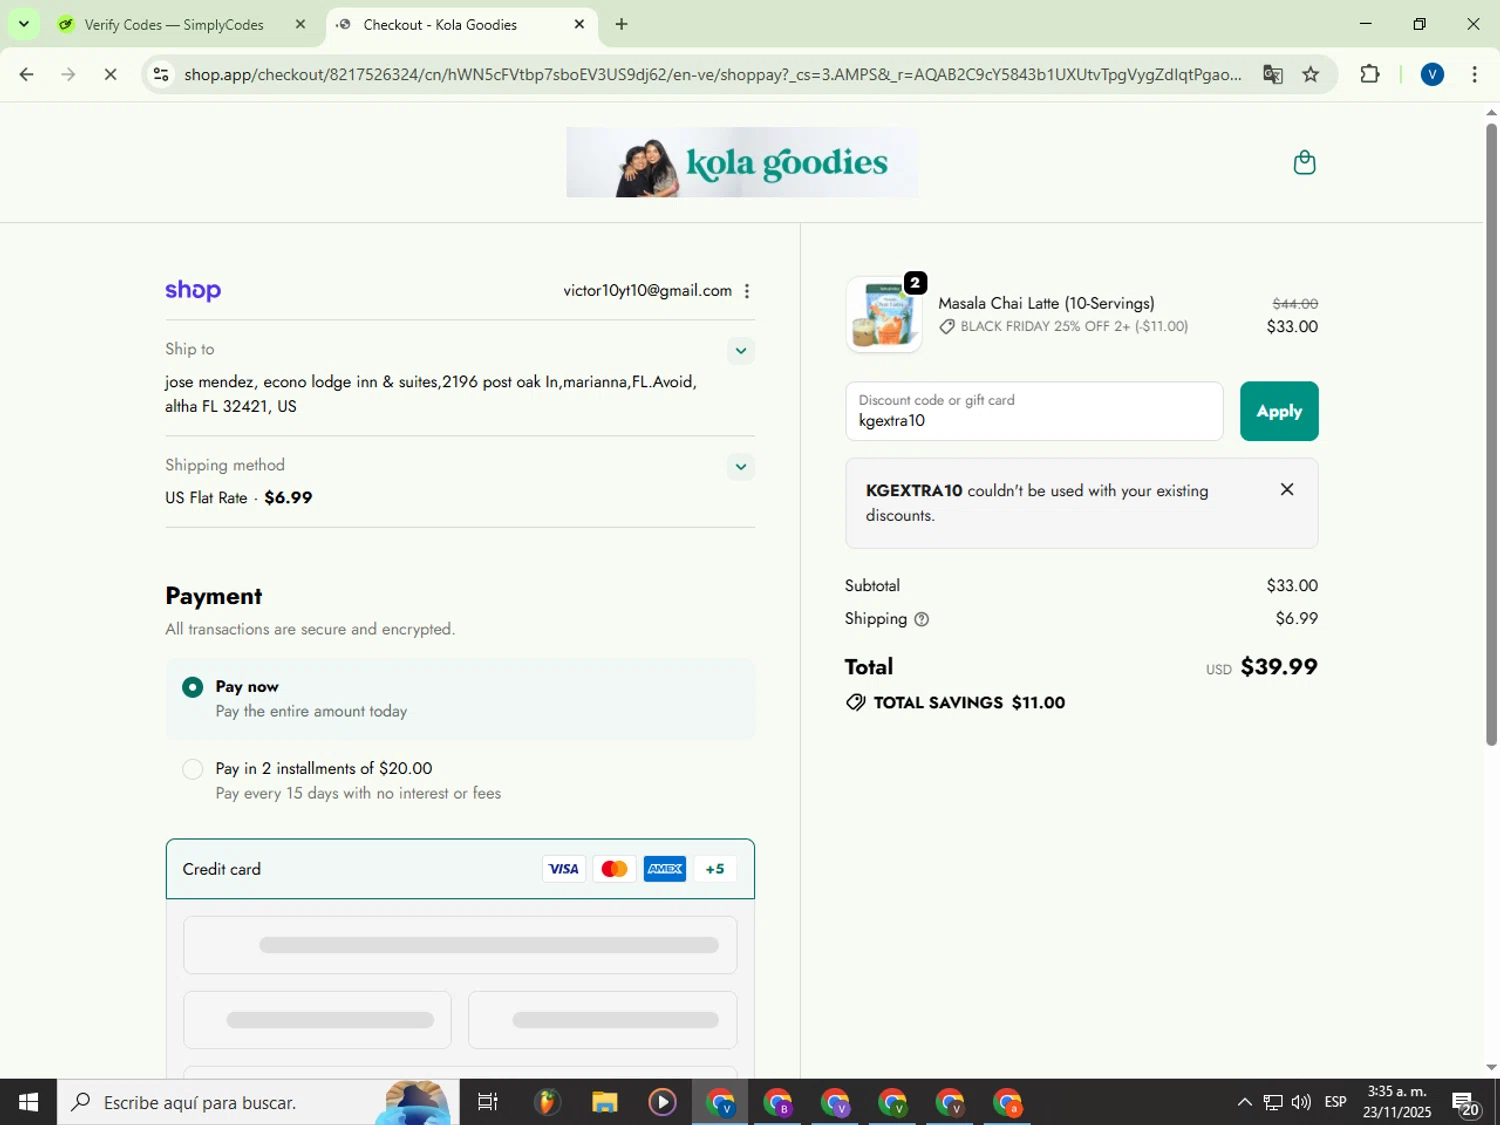The height and width of the screenshot is (1125, 1500).
Task: Open account options next to victor10yt10@gmail.com
Action: (x=747, y=291)
